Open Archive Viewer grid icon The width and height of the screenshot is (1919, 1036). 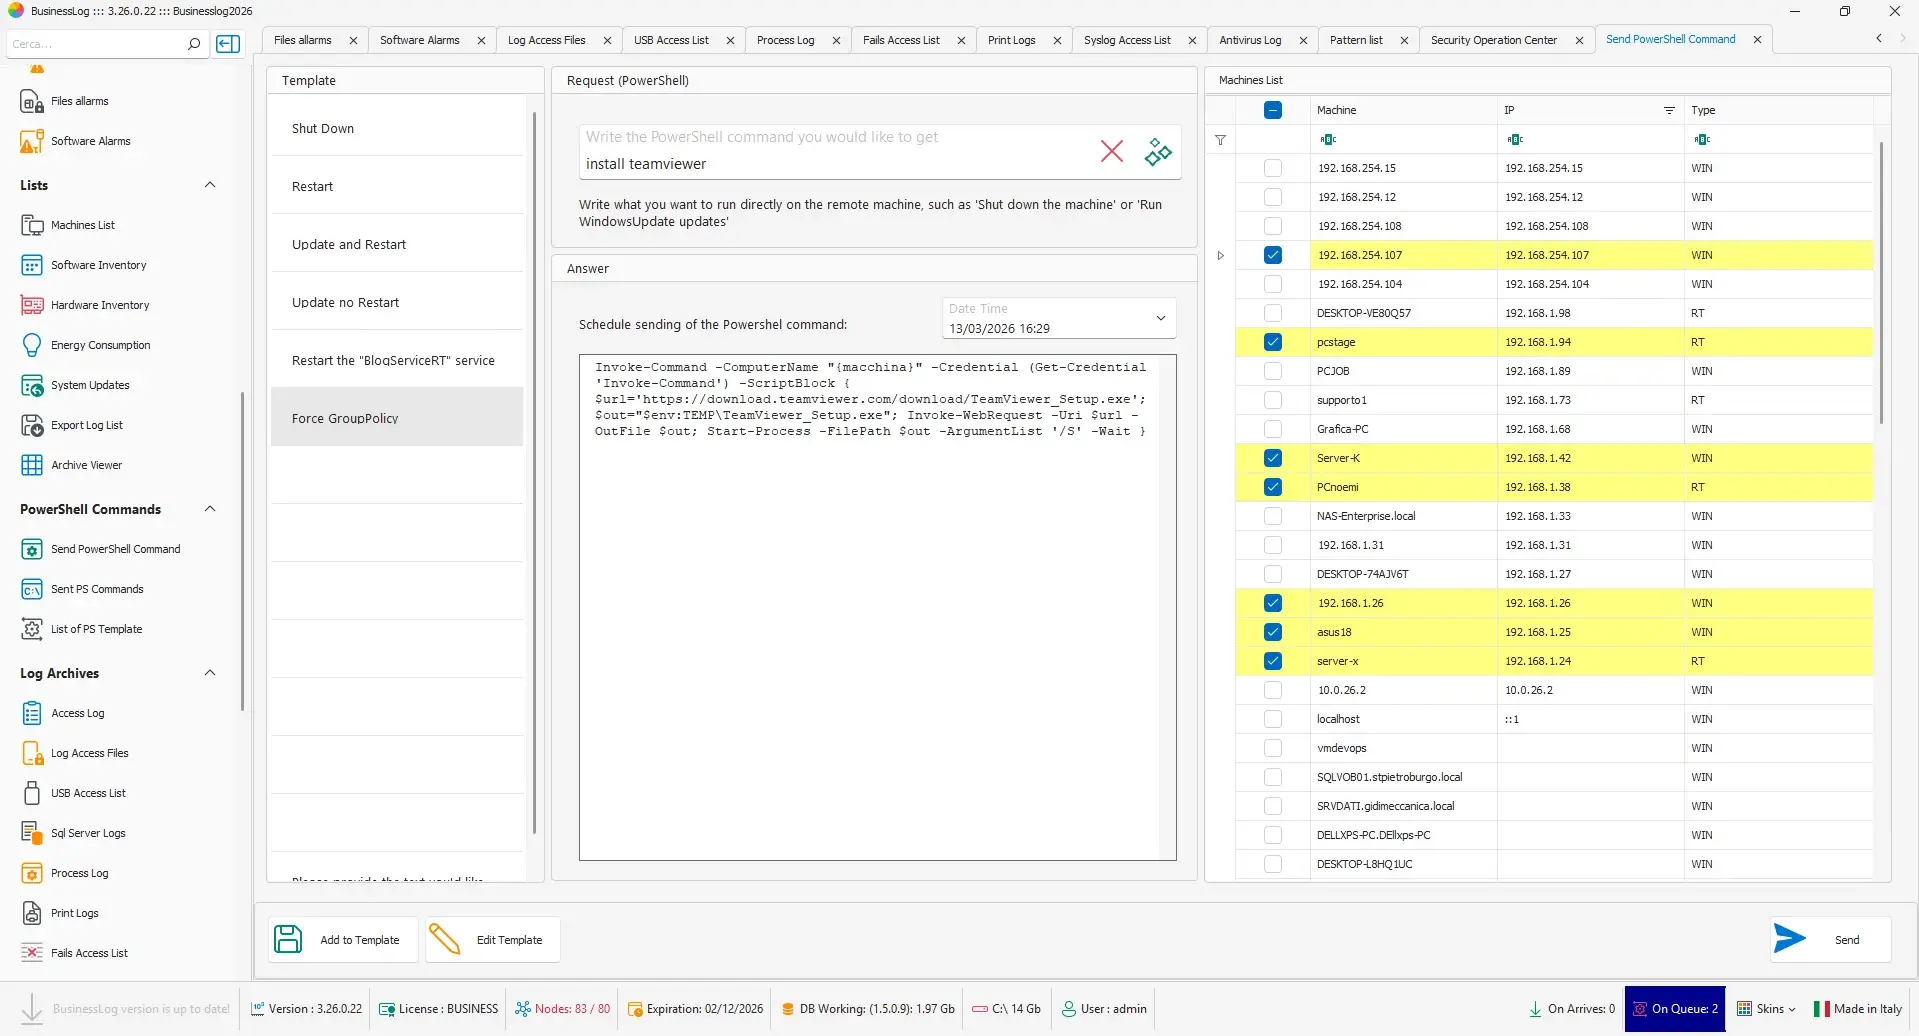(32, 465)
